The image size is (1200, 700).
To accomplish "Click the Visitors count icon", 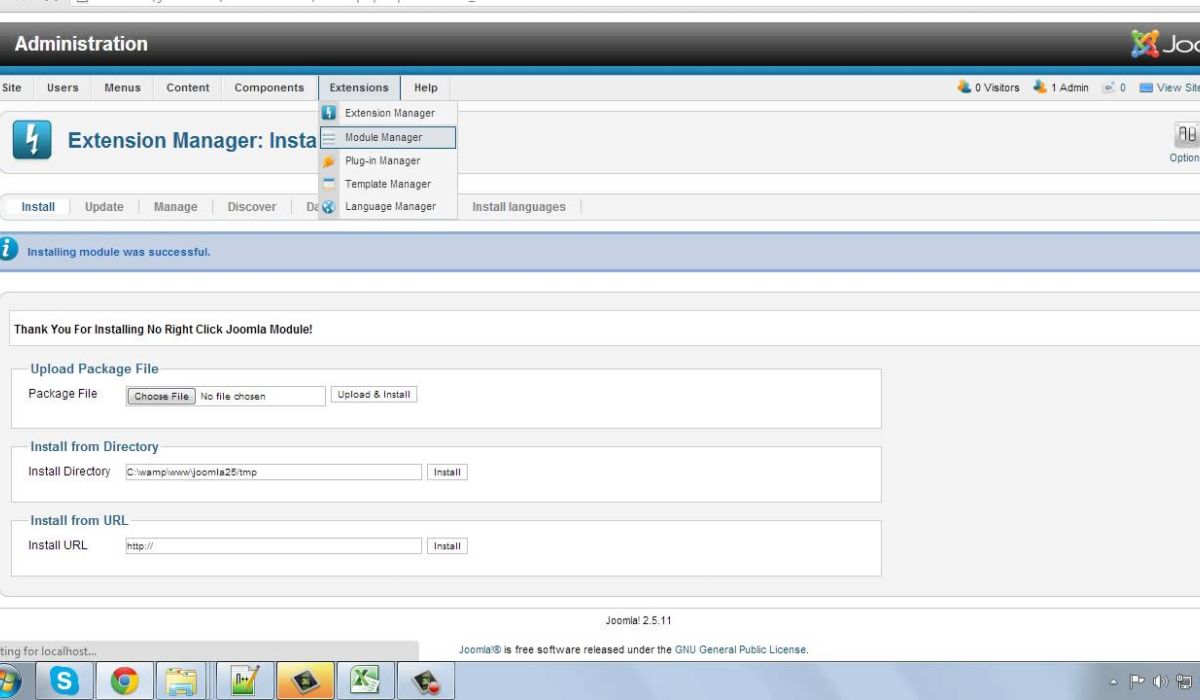I will (964, 88).
